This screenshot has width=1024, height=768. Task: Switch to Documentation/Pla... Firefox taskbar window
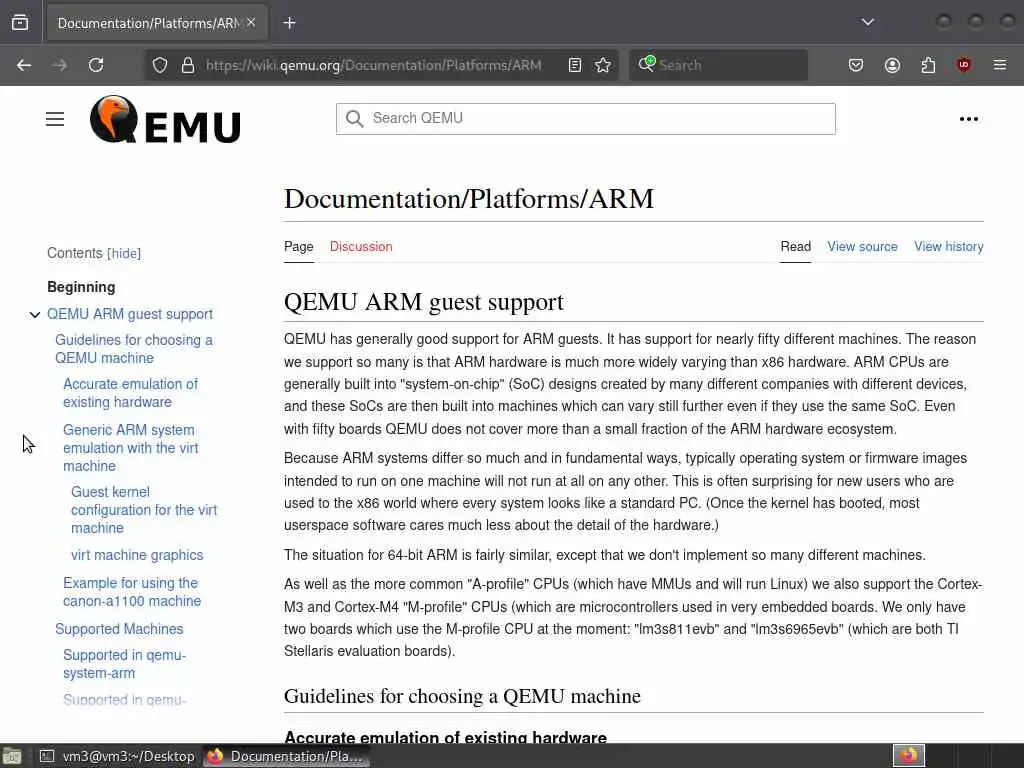285,756
